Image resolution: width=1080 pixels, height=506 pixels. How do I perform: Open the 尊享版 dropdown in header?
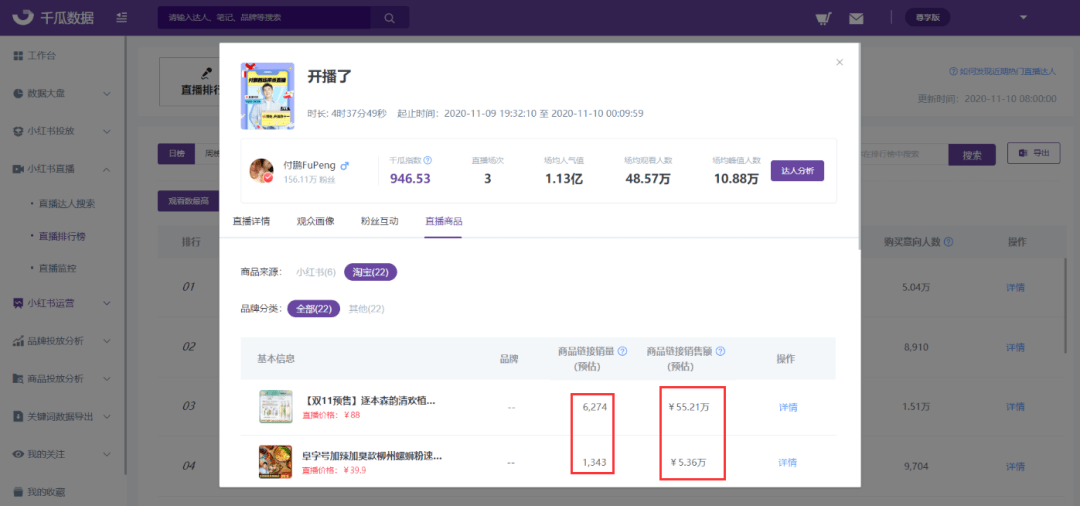(x=928, y=18)
